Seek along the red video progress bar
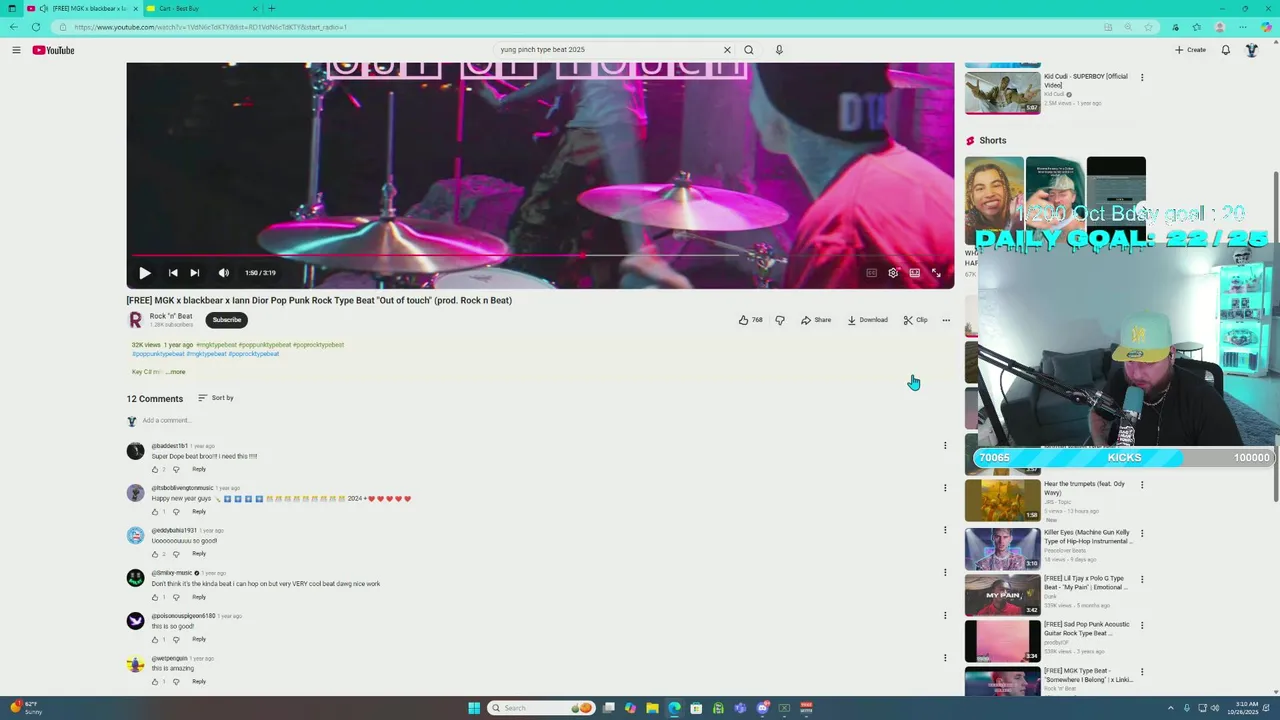Image resolution: width=1280 pixels, height=720 pixels. (540, 256)
